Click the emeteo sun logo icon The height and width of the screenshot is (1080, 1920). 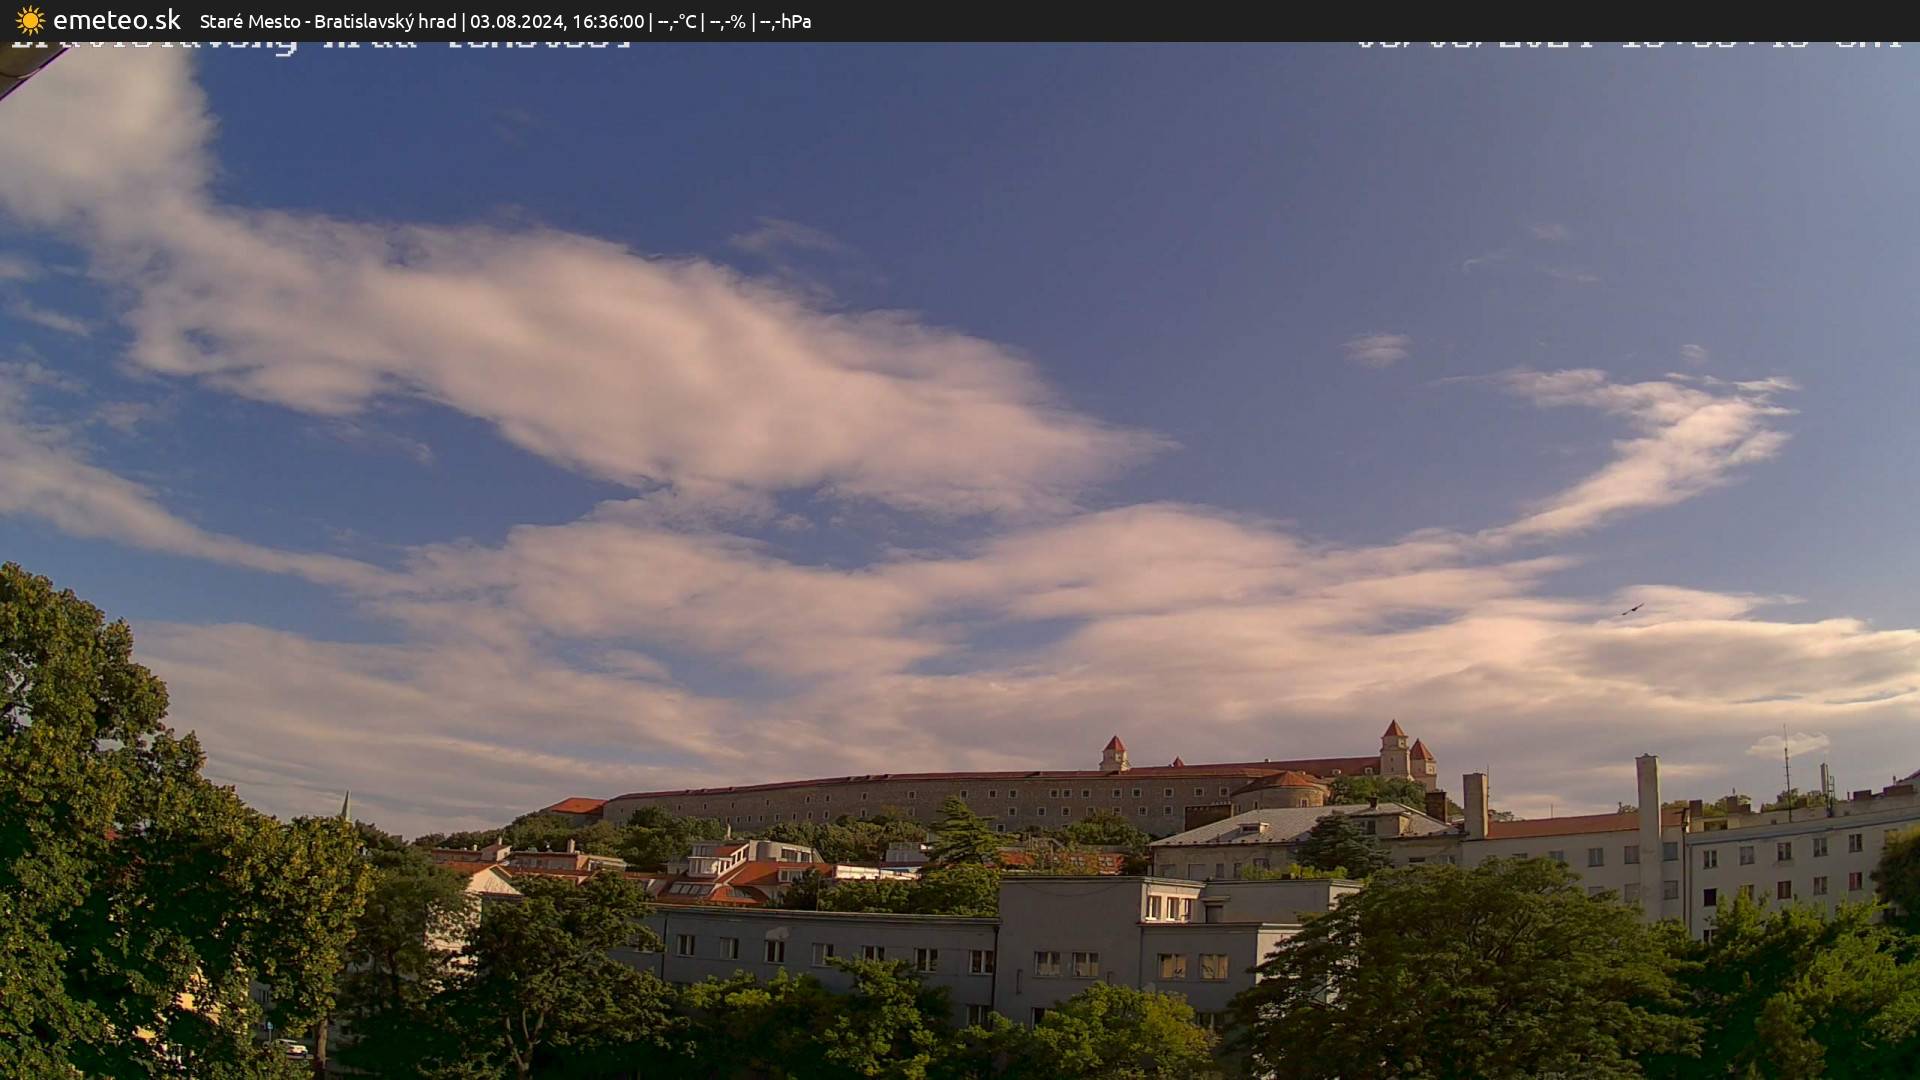[x=30, y=20]
